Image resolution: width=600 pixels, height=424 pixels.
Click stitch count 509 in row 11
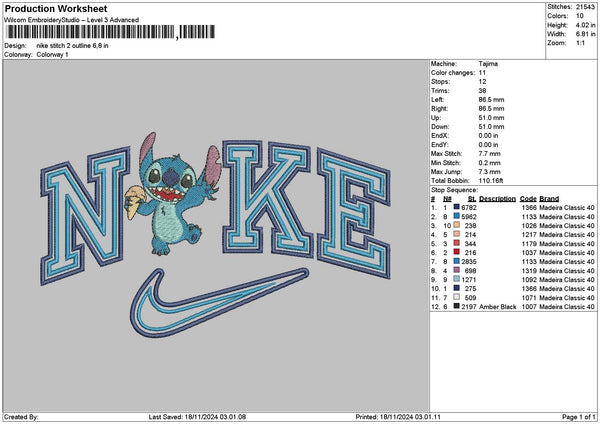[470, 298]
